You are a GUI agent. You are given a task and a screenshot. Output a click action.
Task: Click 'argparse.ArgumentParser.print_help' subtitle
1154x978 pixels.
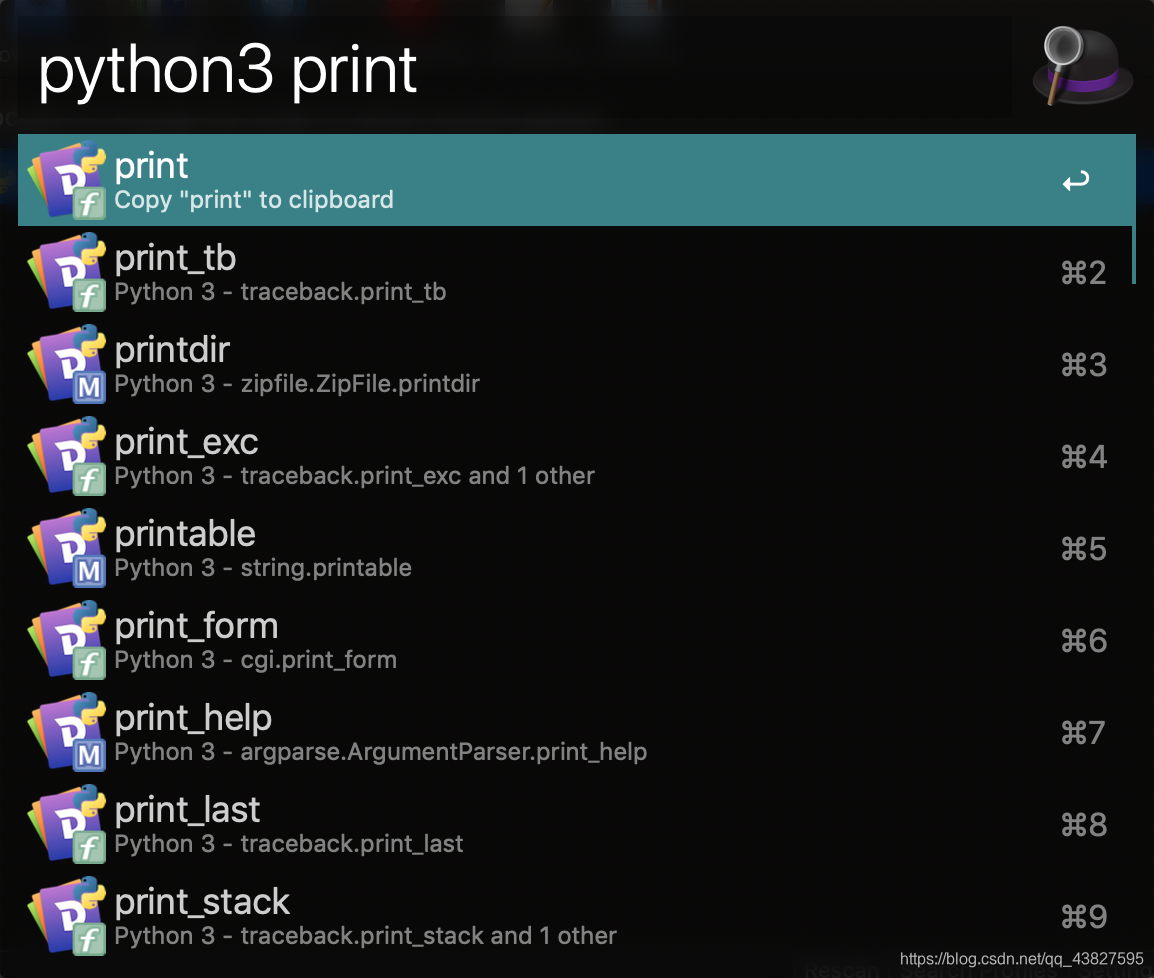point(444,752)
